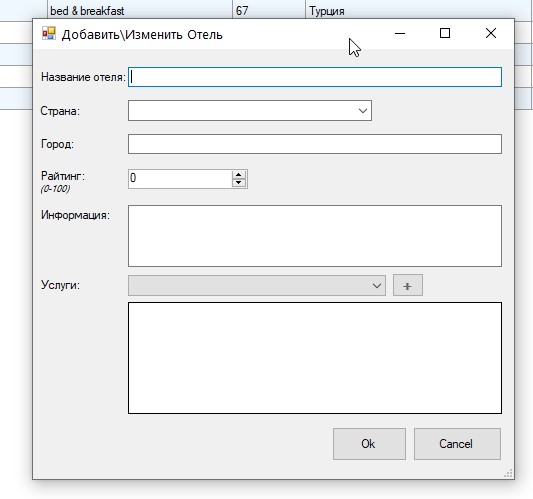Increase rating with the up spinner arrow
This screenshot has width=533, height=499.
(239, 175)
